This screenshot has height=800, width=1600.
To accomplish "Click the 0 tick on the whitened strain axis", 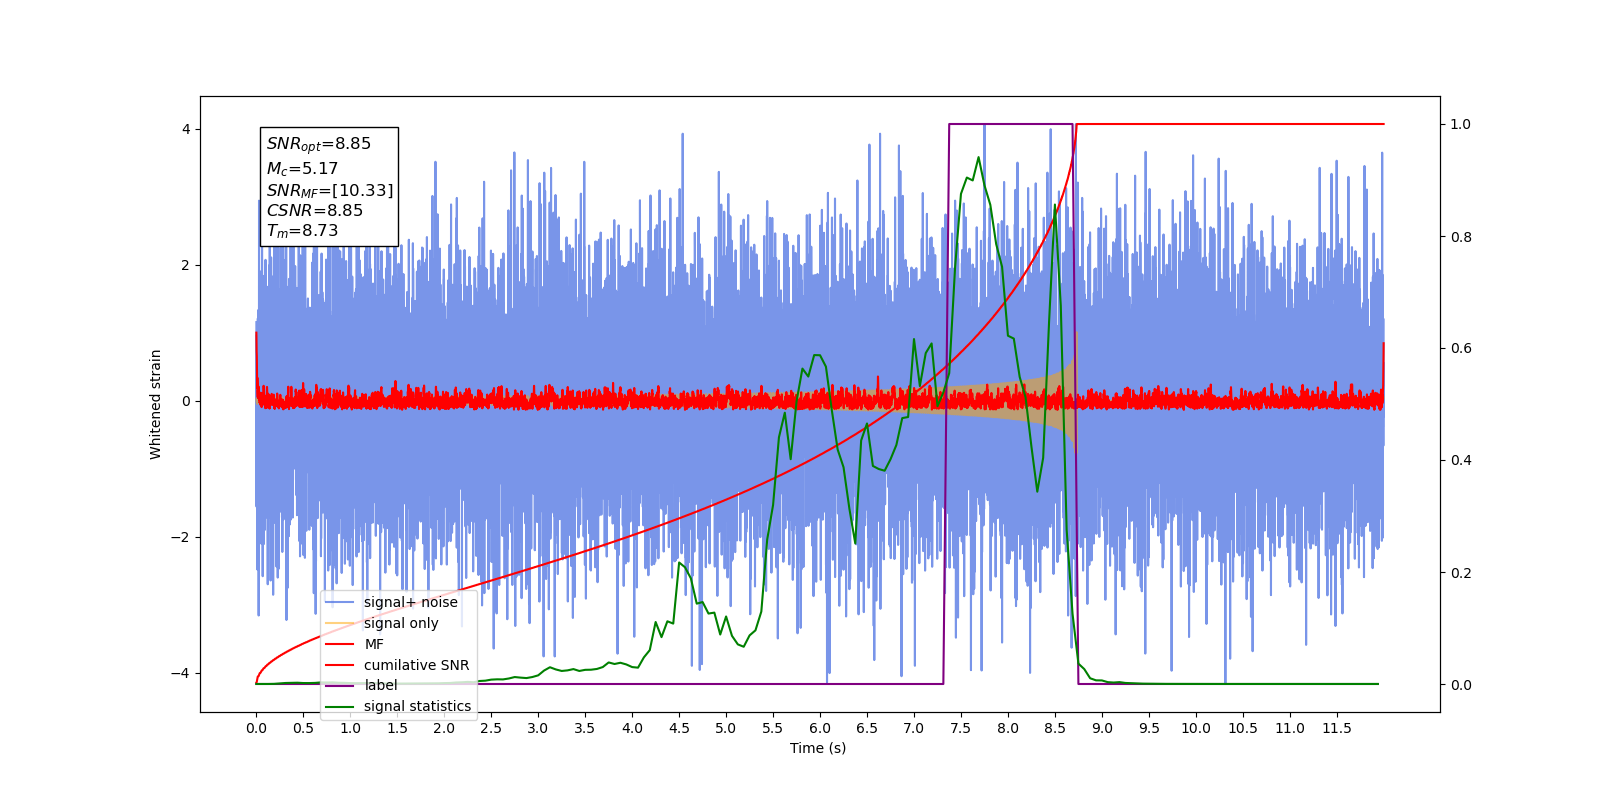I will click(x=186, y=401).
